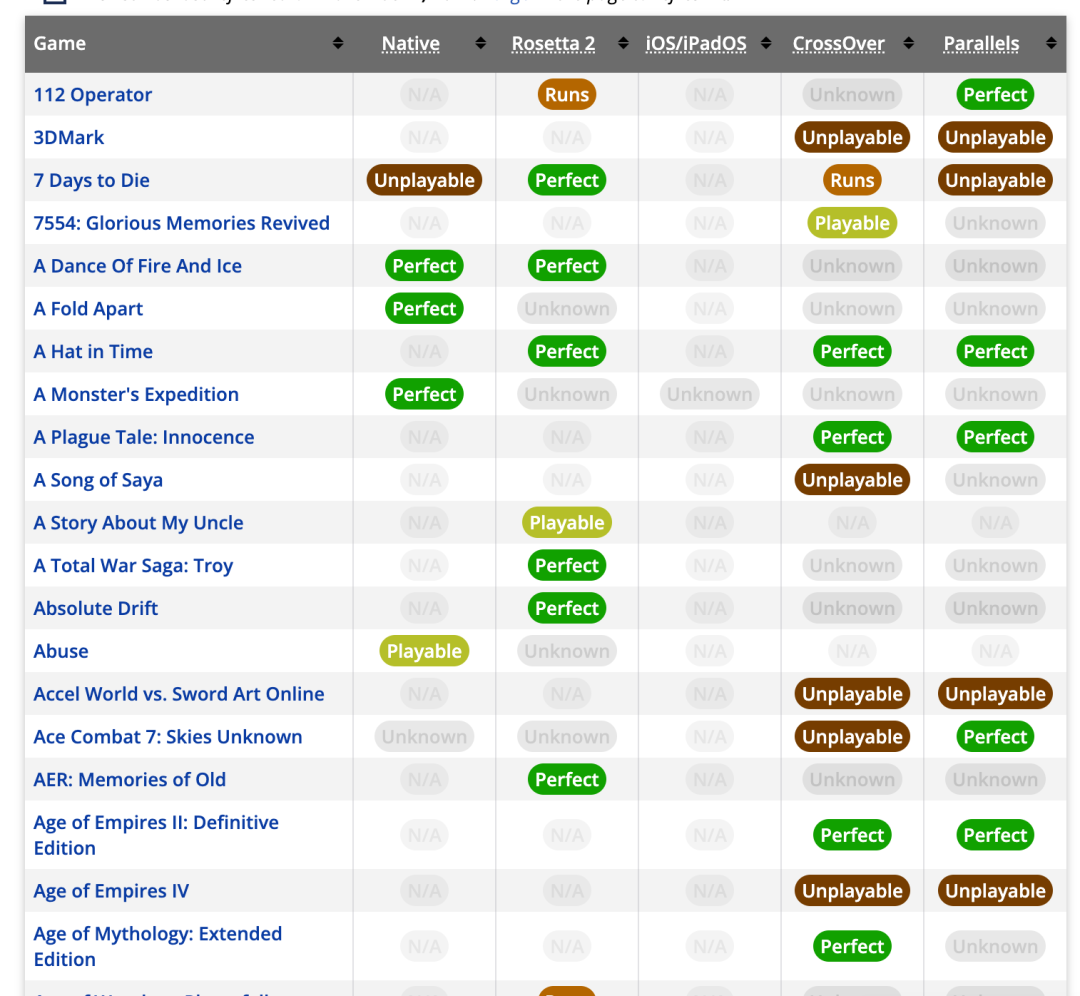Click Native Perfect badge for A Dance Of Fire And Ice

(424, 266)
